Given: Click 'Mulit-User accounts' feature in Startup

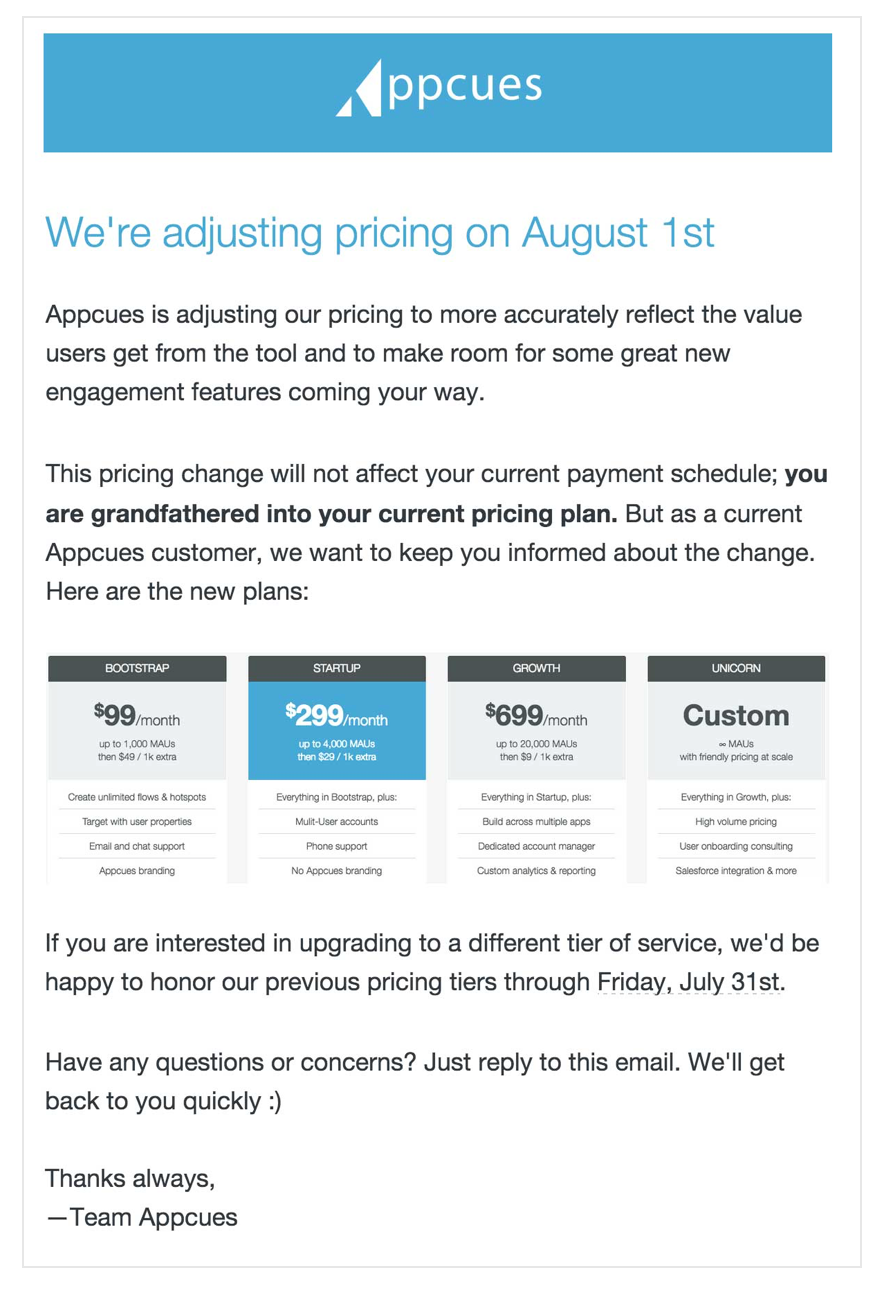Looking at the screenshot, I should coord(337,822).
